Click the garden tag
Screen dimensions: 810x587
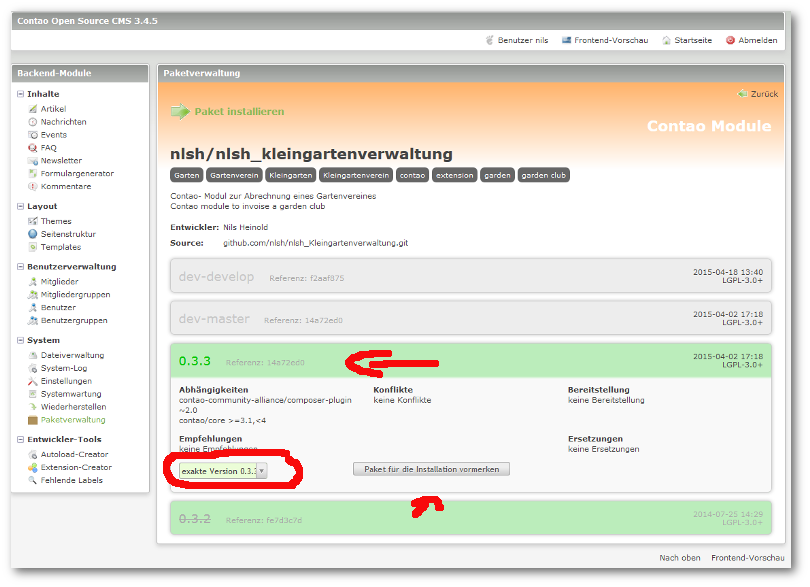point(497,176)
